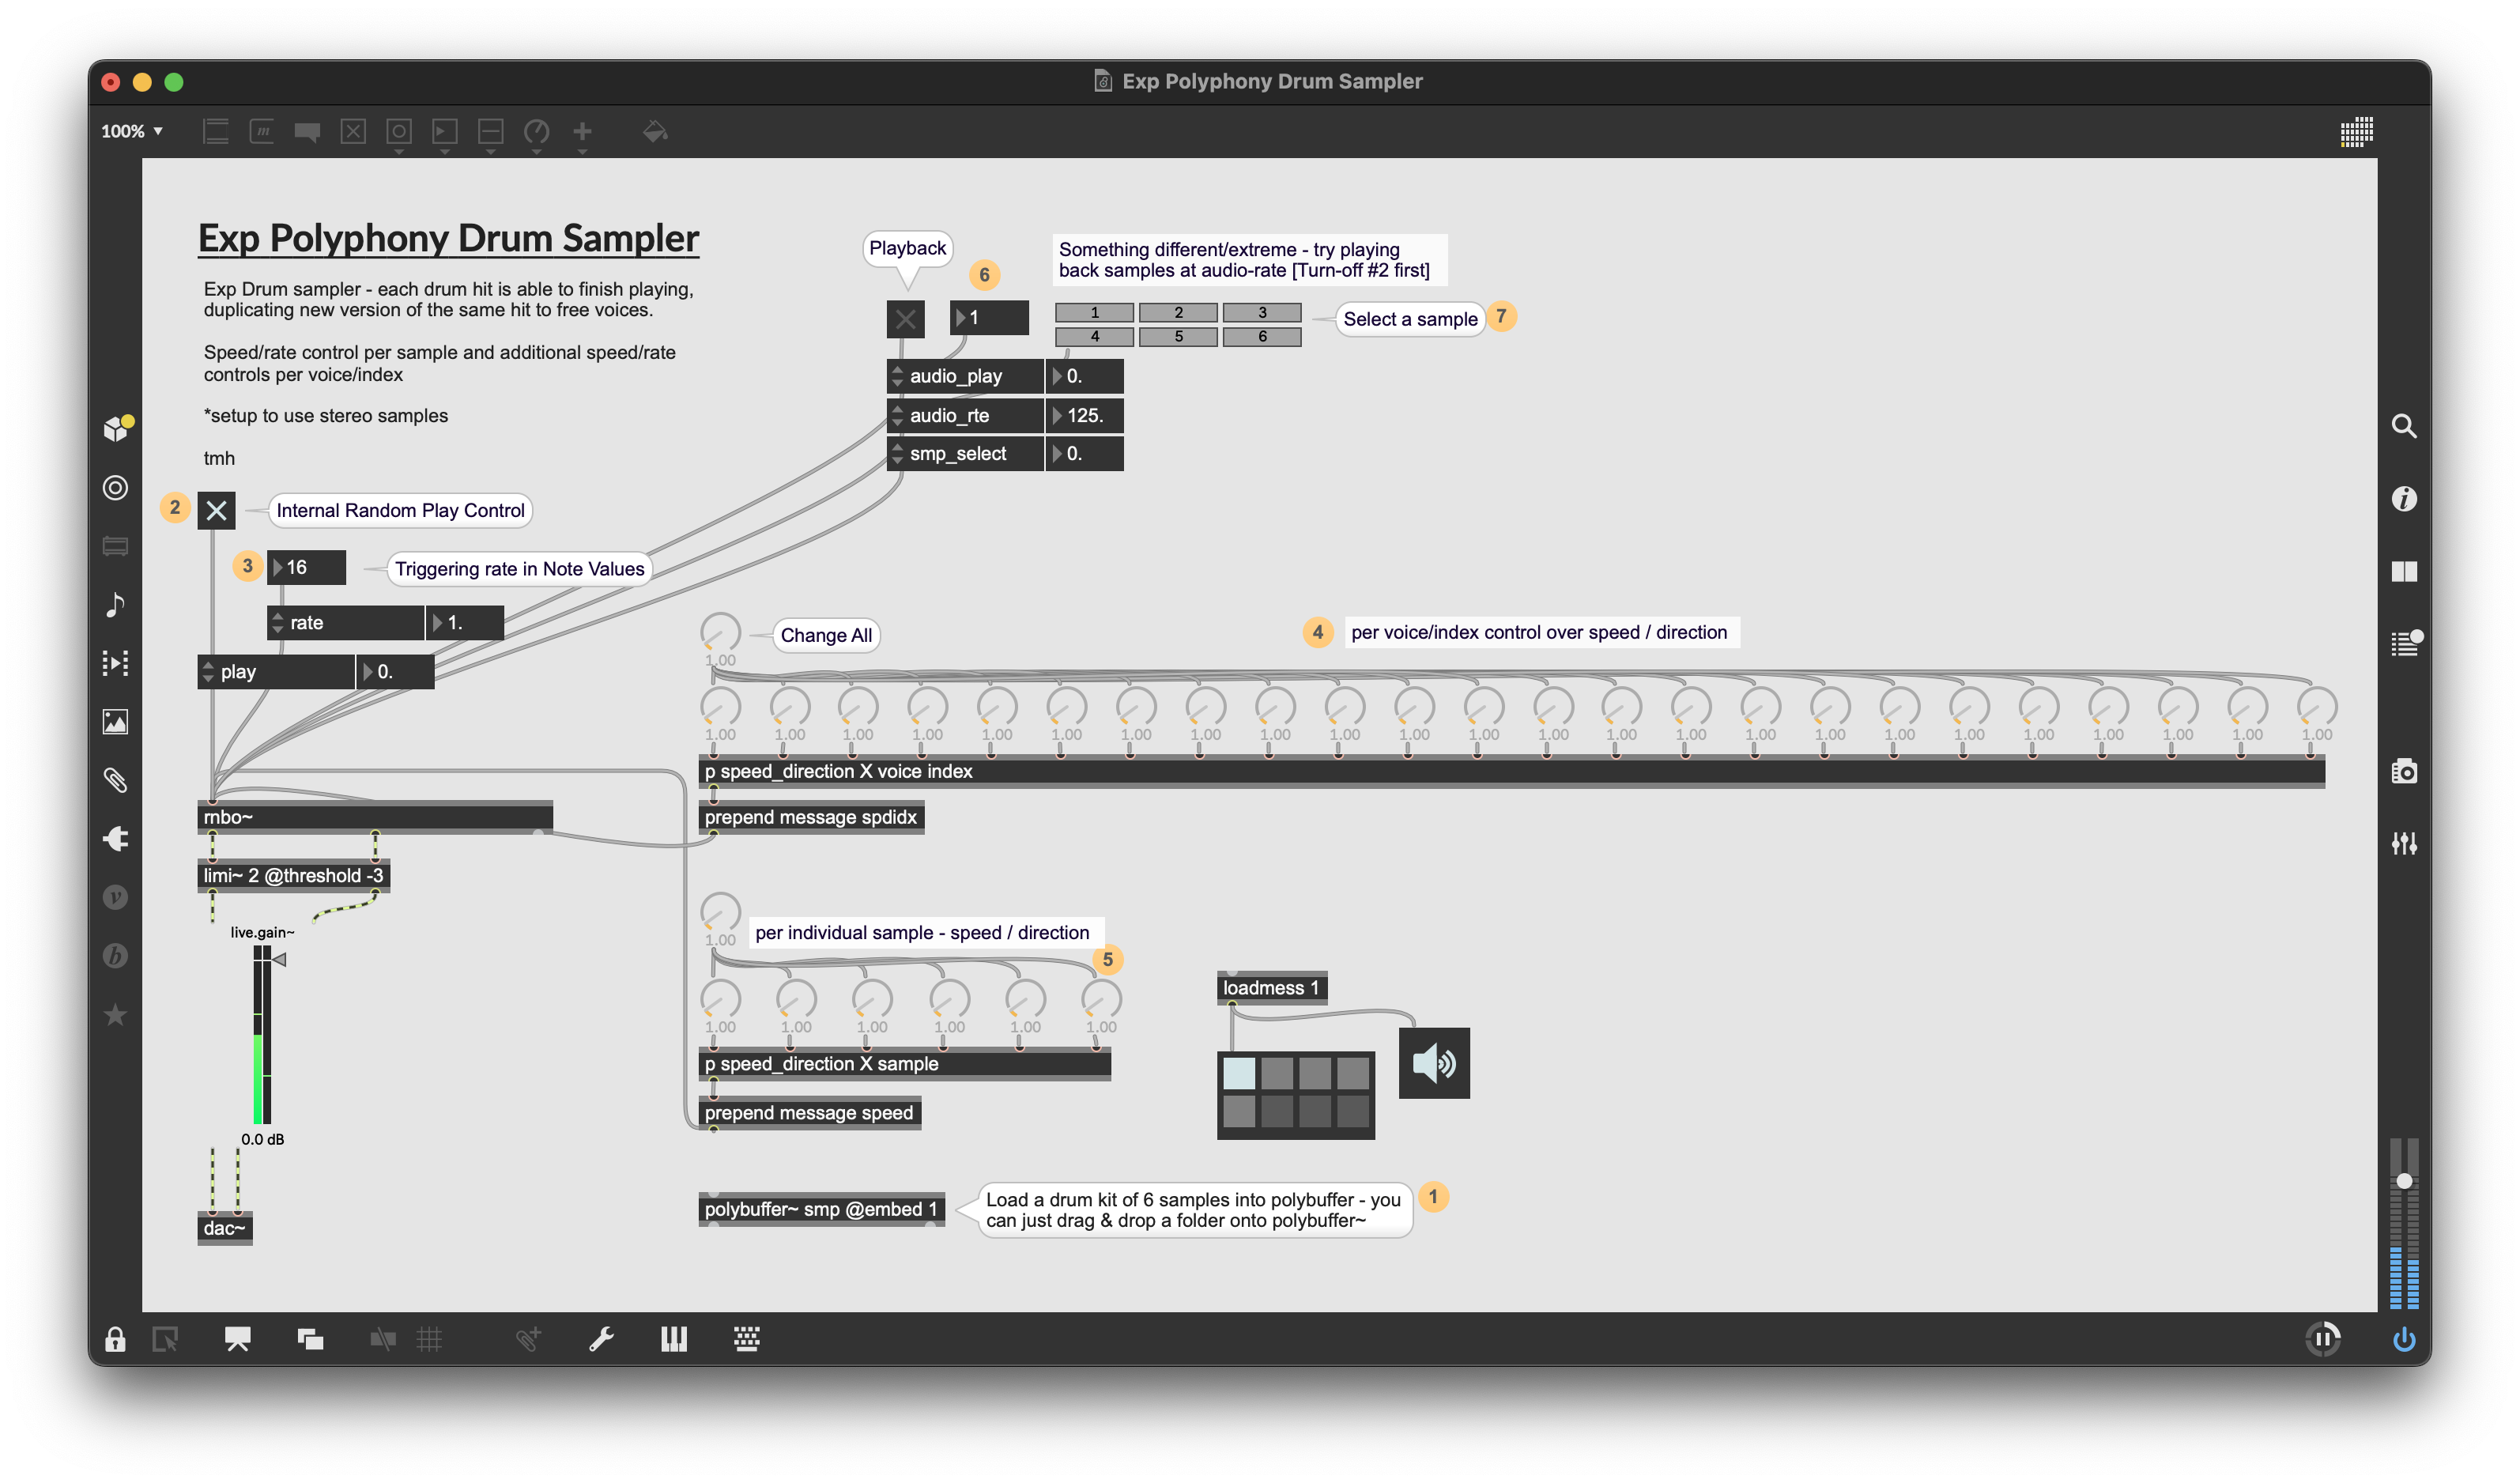Toggle the audio power button

pyautogui.click(x=2404, y=1339)
